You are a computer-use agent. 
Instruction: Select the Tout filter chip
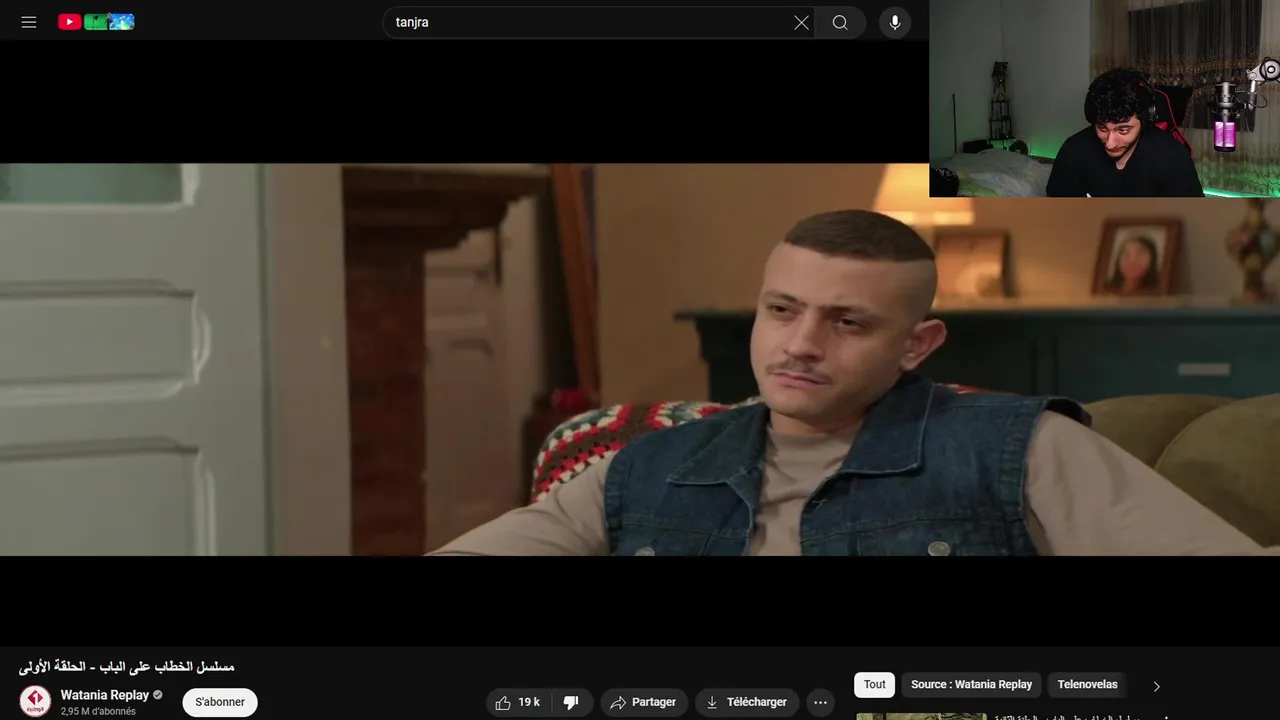[x=875, y=685]
